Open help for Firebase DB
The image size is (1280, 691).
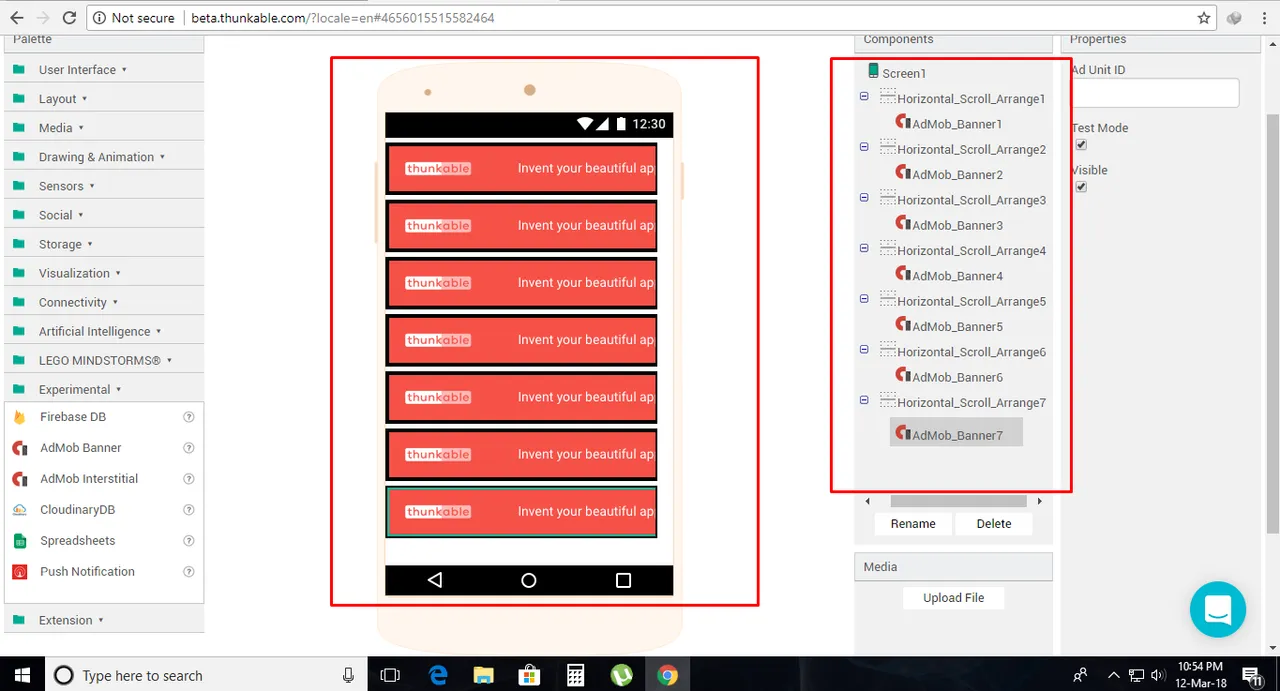pos(188,417)
